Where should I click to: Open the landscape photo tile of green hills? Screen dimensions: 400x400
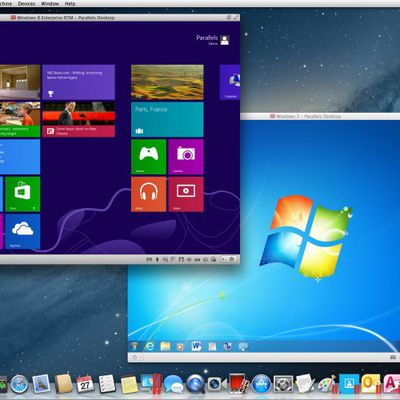(x=167, y=82)
